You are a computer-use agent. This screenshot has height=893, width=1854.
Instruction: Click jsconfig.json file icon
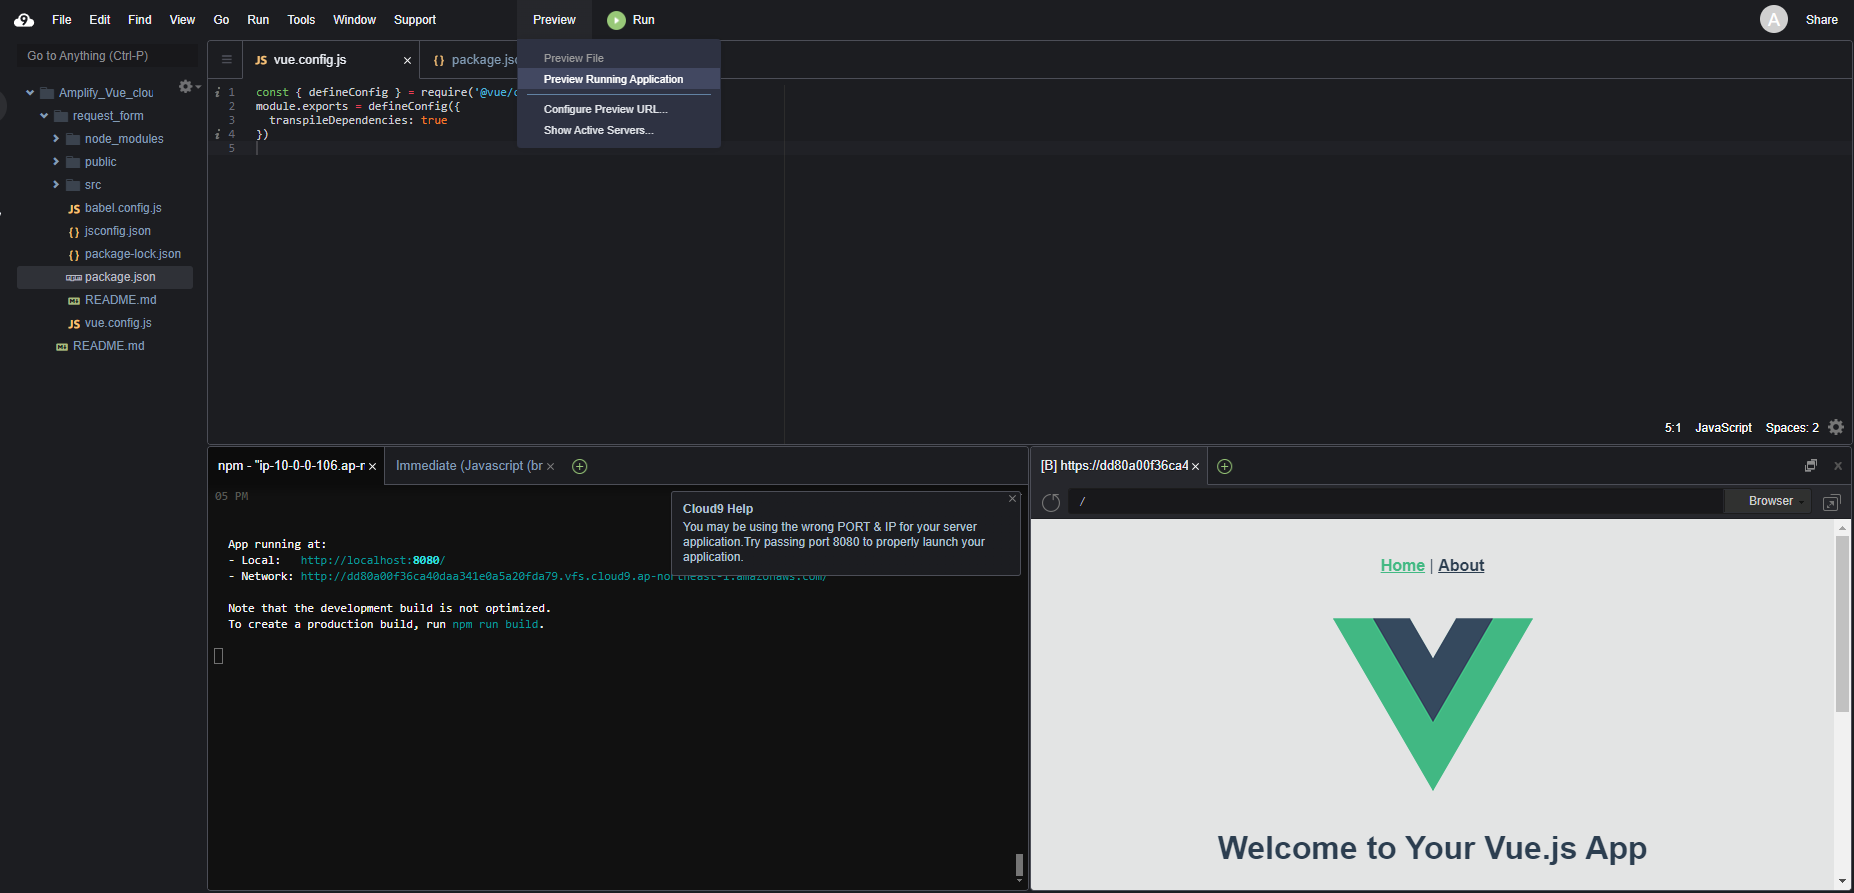[x=74, y=232]
